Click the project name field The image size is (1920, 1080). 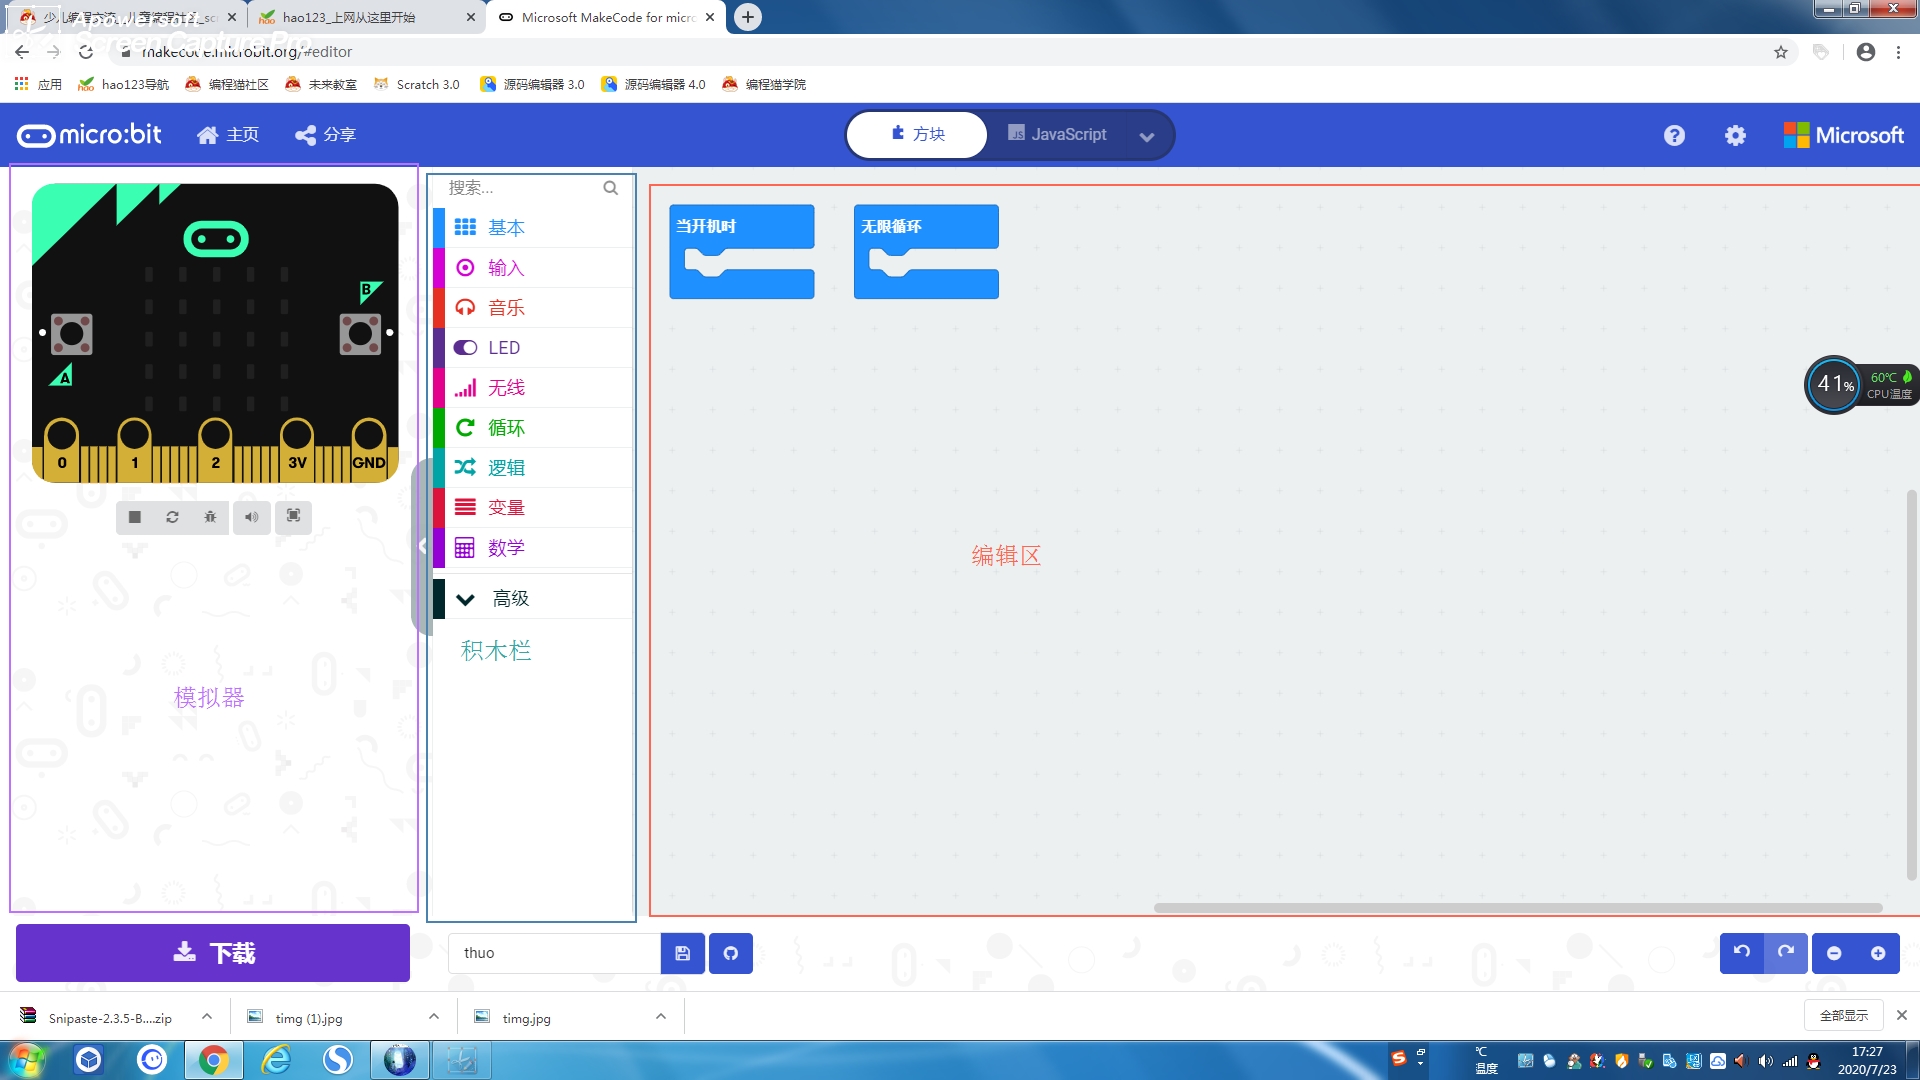pyautogui.click(x=554, y=954)
